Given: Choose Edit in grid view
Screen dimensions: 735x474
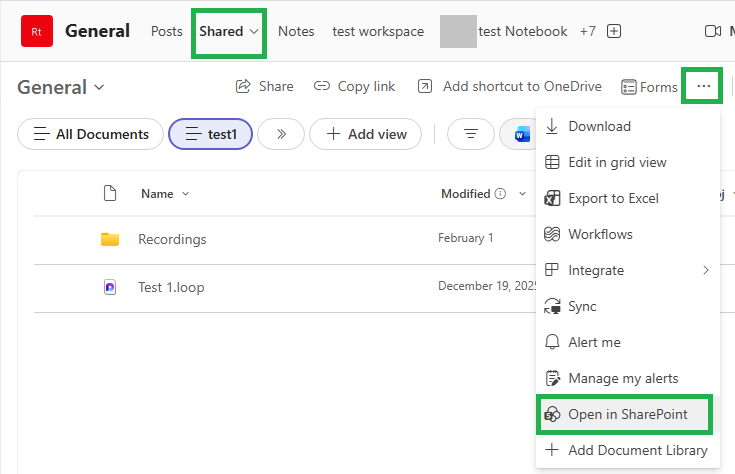Looking at the screenshot, I should pos(628,162).
